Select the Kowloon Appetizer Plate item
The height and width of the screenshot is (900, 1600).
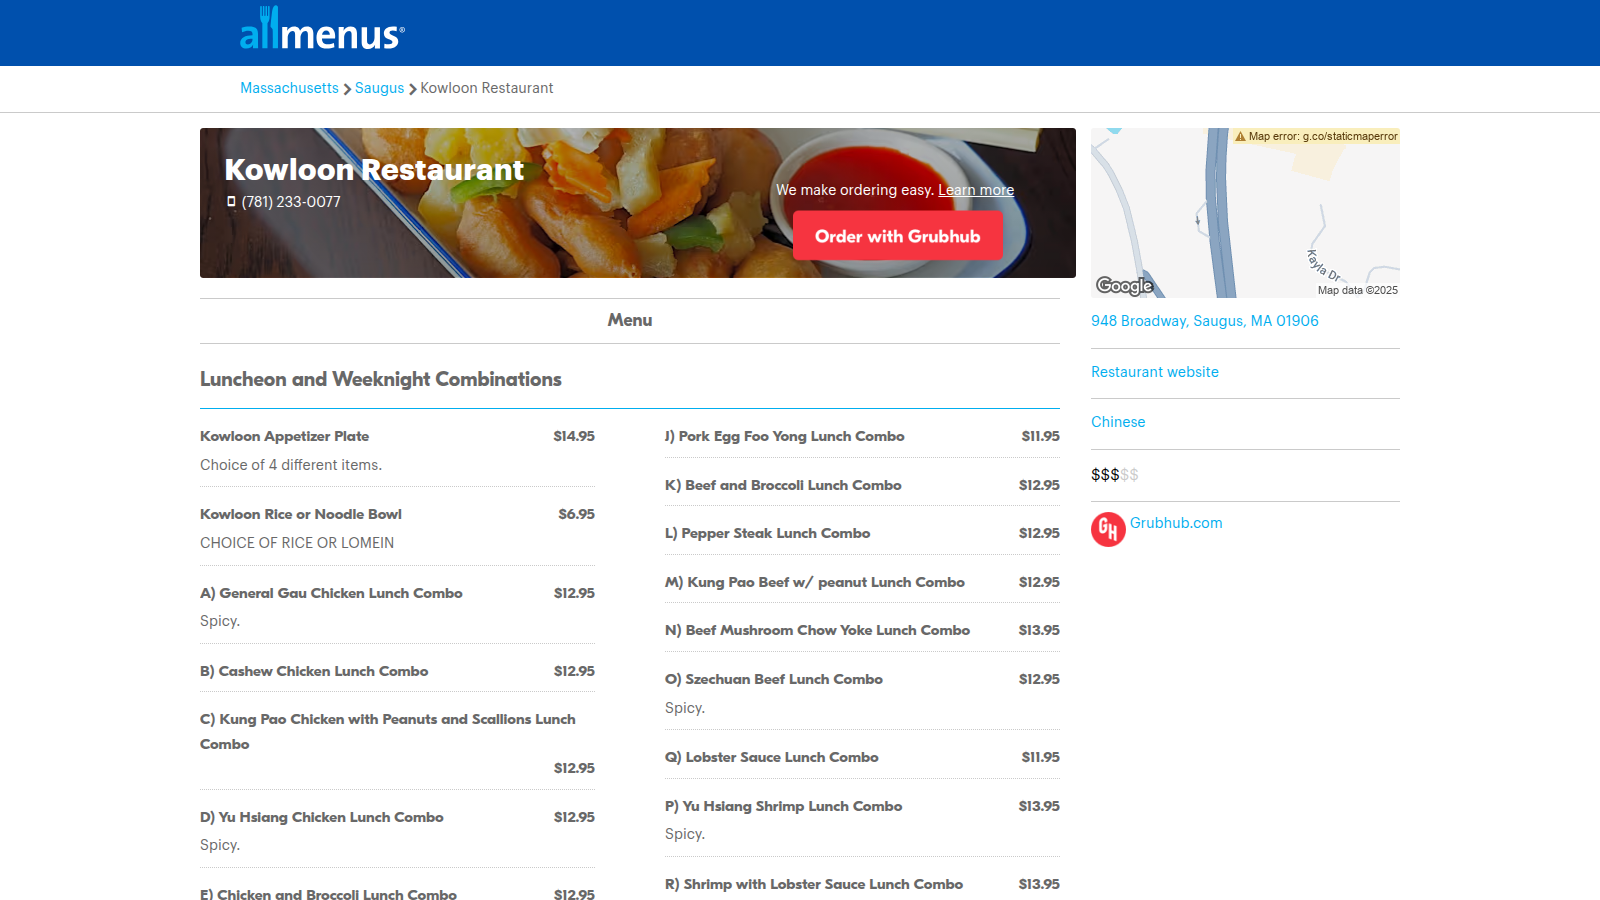284,436
